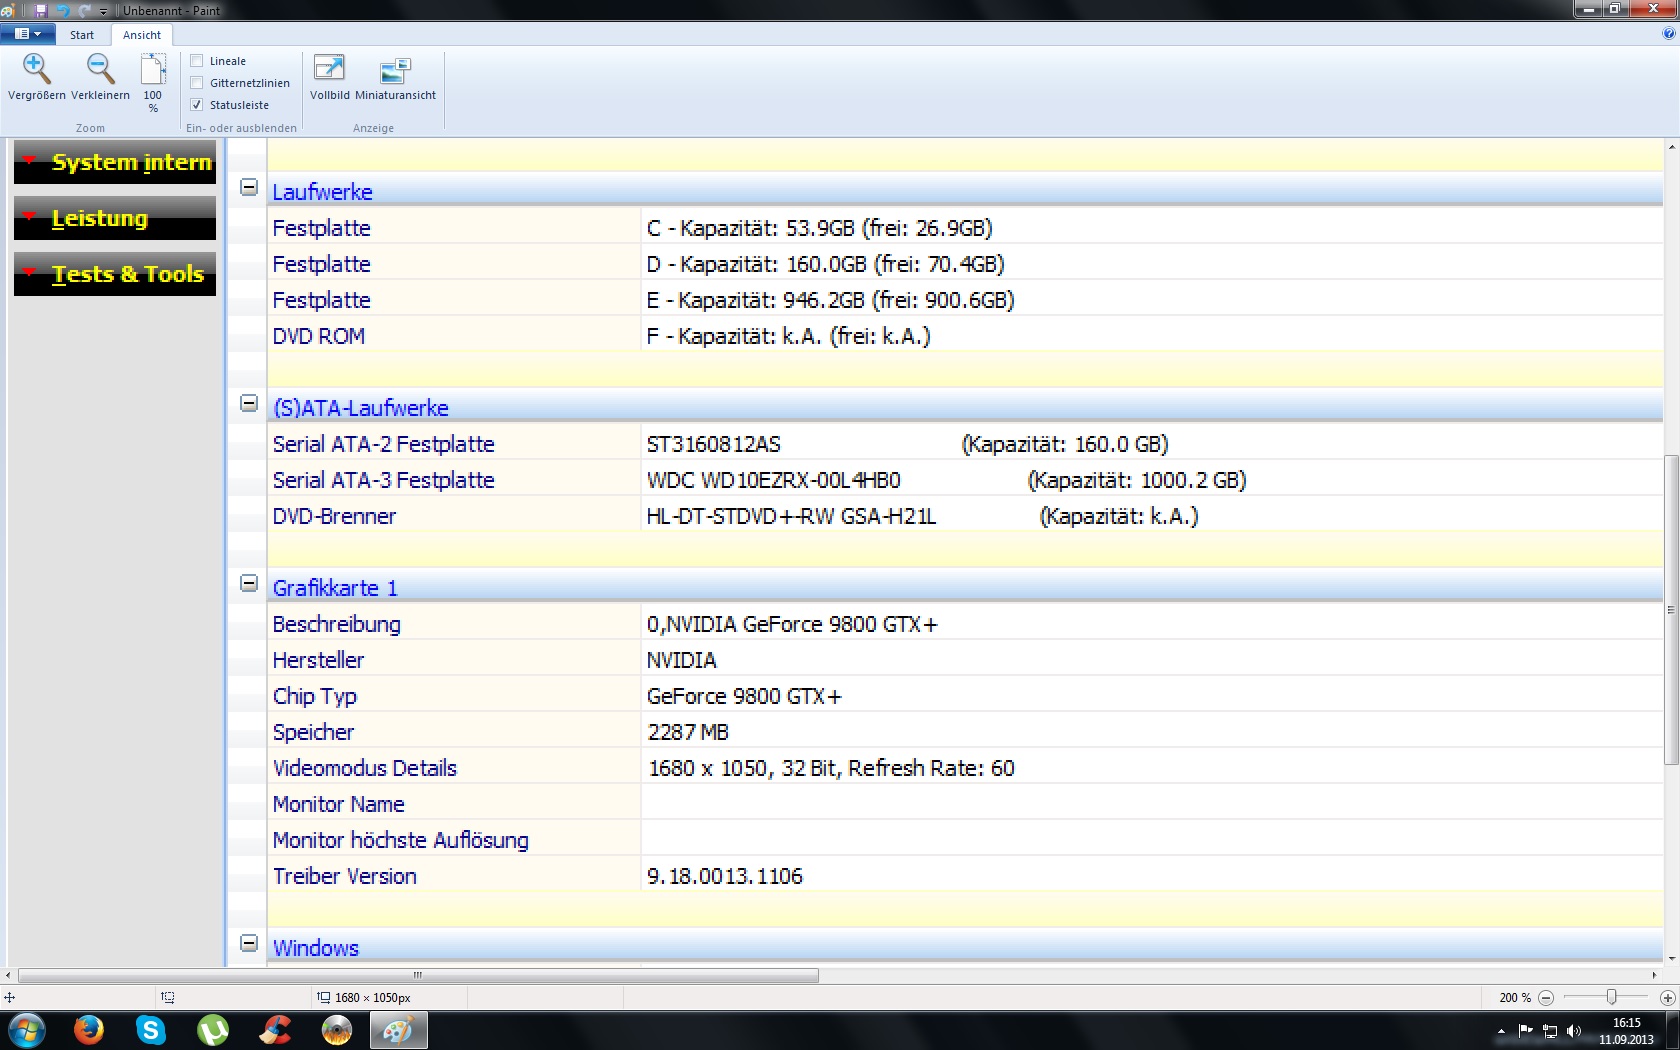Click the DVD-Brenner row label
Screen dimensions: 1680x1050
pyautogui.click(x=334, y=516)
